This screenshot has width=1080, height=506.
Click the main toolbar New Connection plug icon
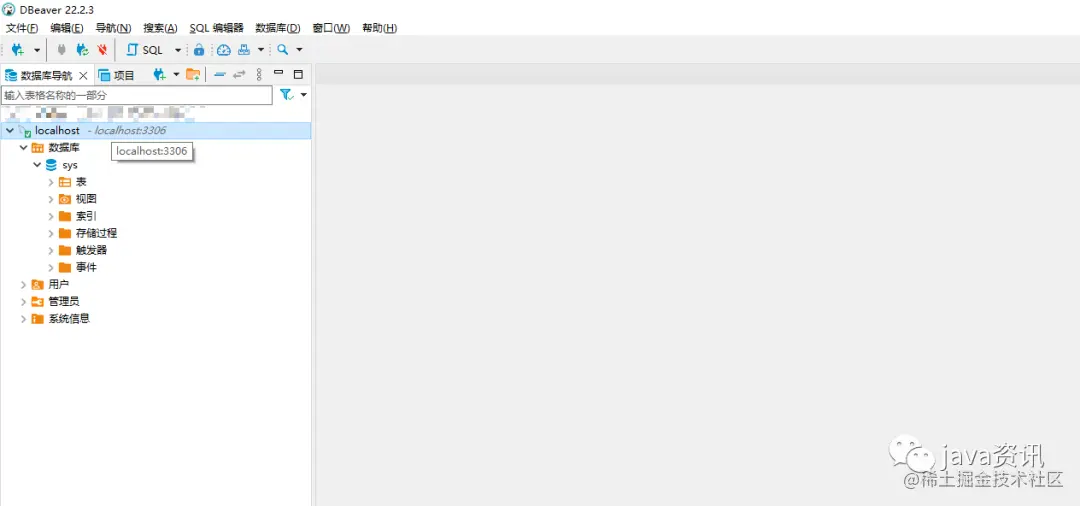(x=19, y=50)
